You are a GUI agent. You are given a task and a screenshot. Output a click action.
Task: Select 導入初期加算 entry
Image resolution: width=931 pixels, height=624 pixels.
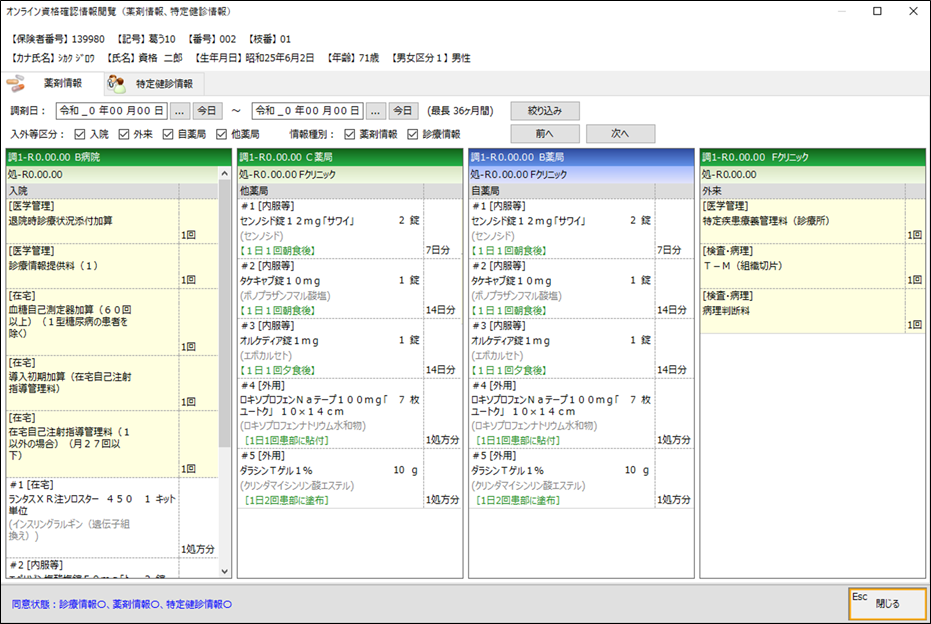(x=112, y=383)
